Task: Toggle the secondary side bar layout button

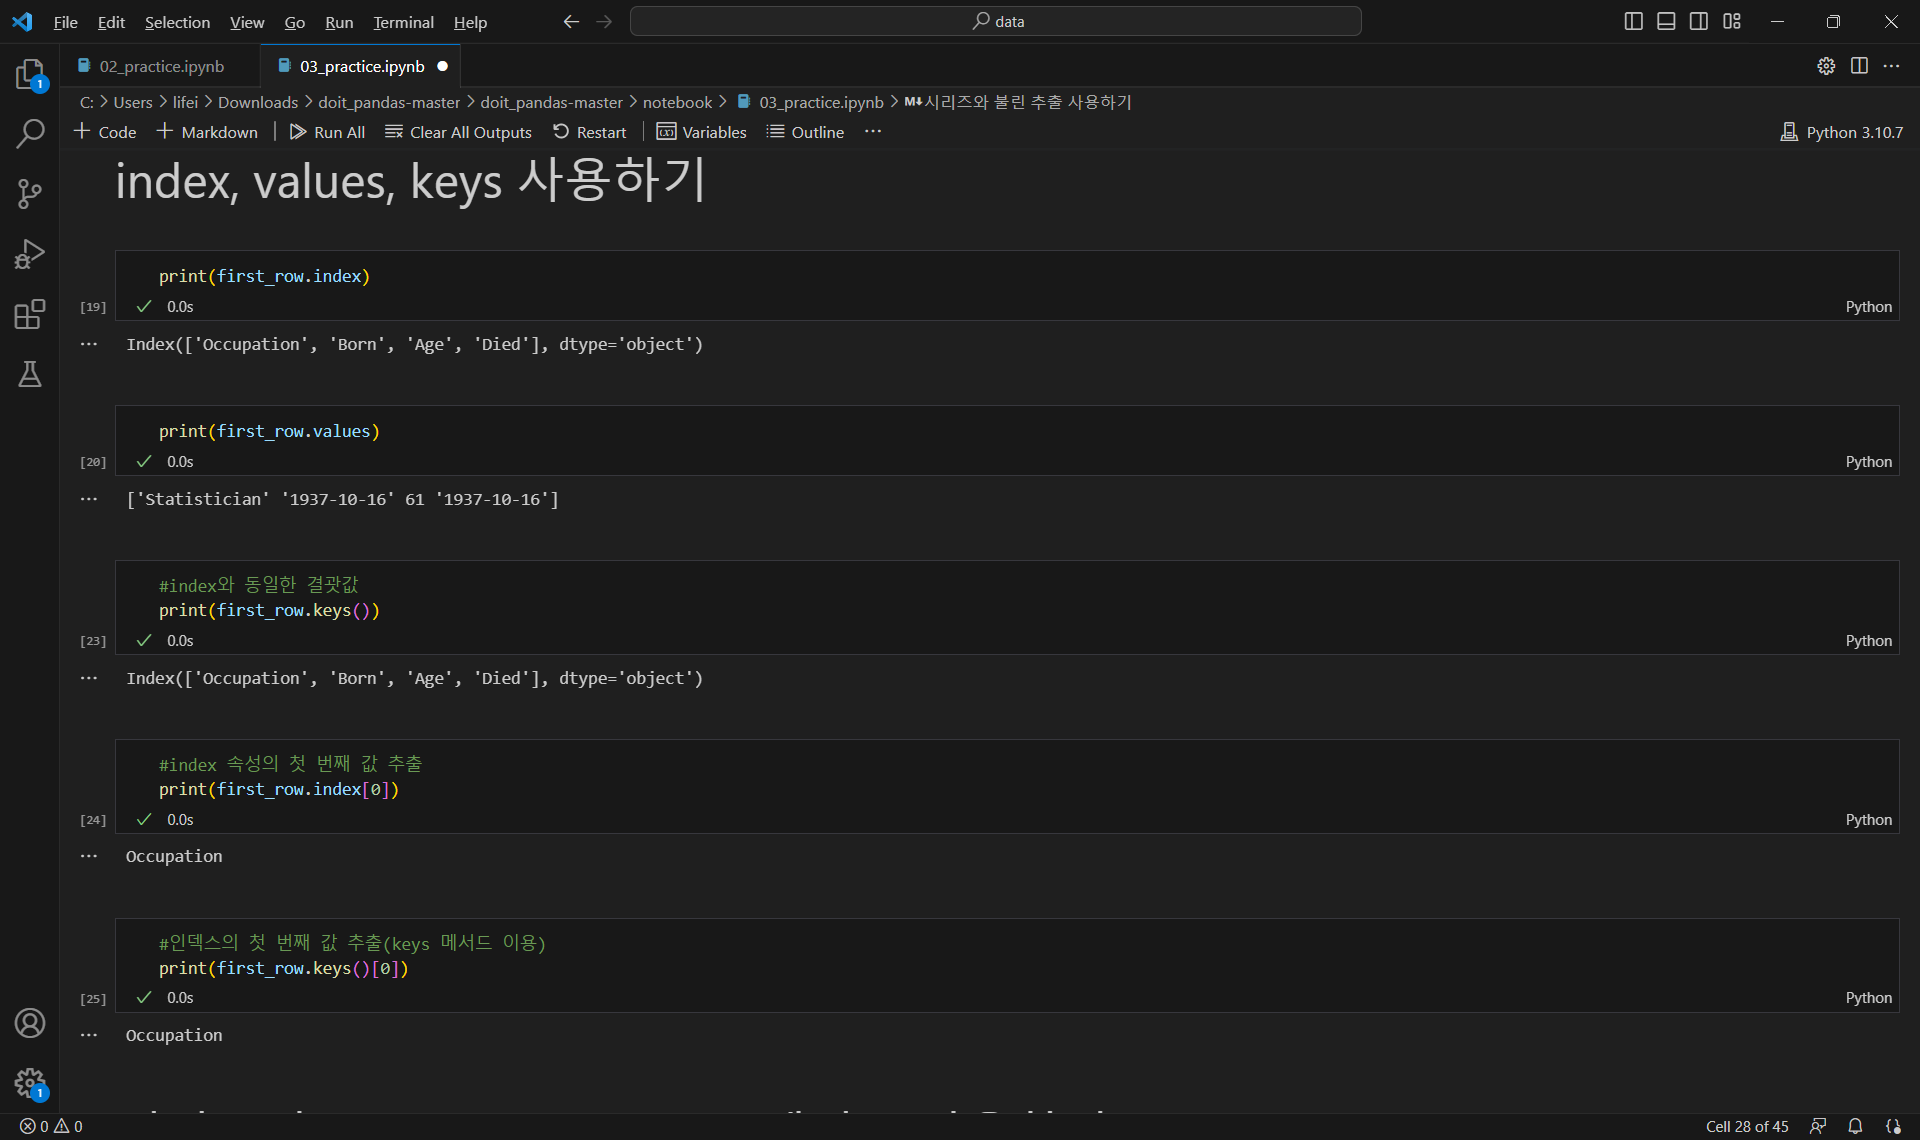Action: pos(1699,21)
